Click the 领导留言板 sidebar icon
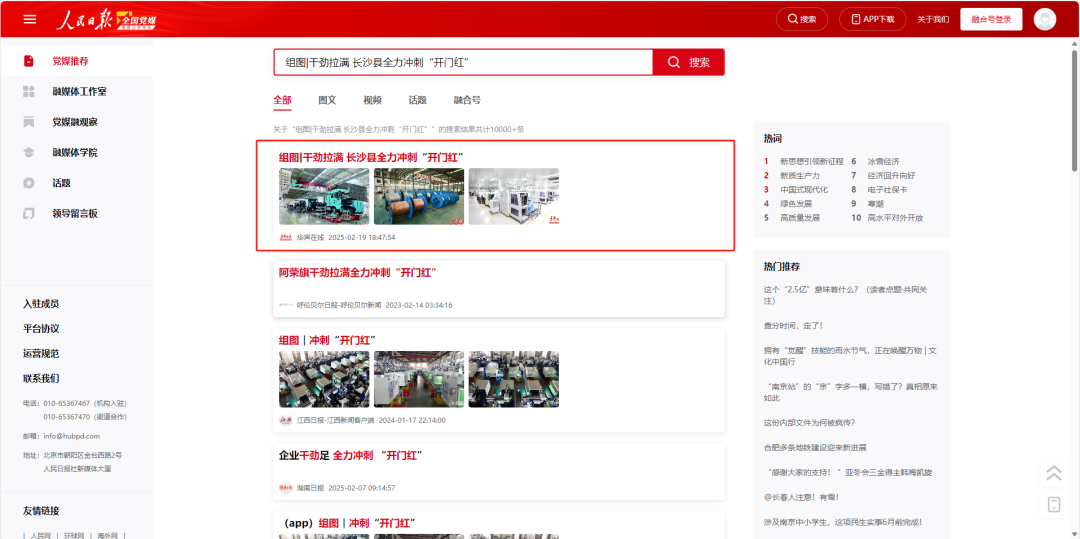This screenshot has width=1080, height=539. point(29,213)
